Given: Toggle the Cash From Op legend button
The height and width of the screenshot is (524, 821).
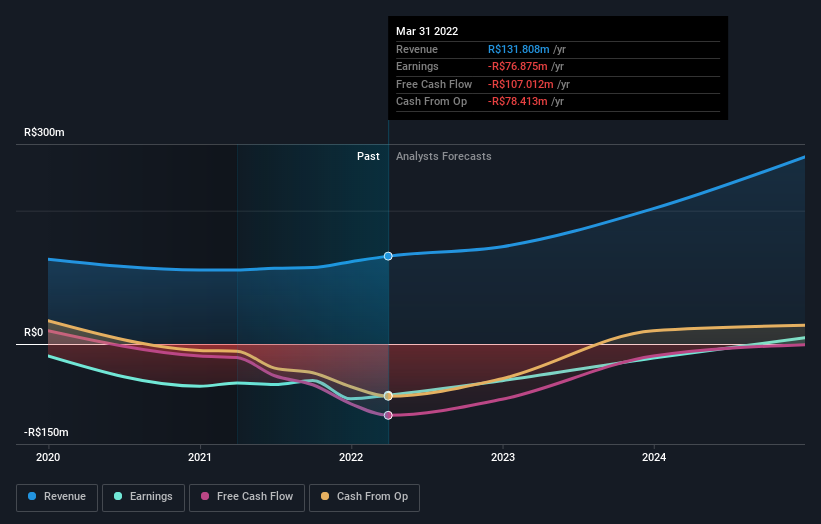Looking at the screenshot, I should click(x=364, y=497).
